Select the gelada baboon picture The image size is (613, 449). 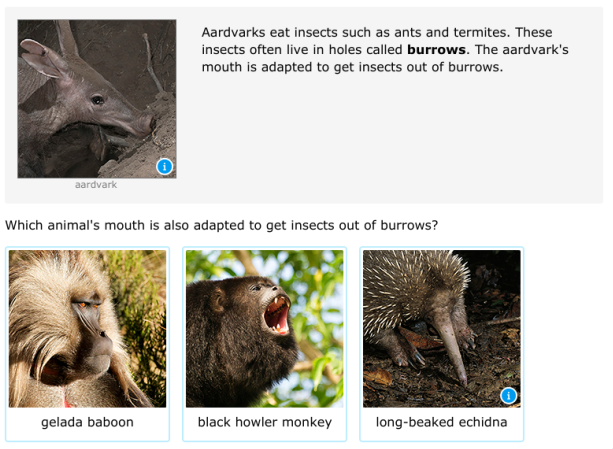click(87, 328)
